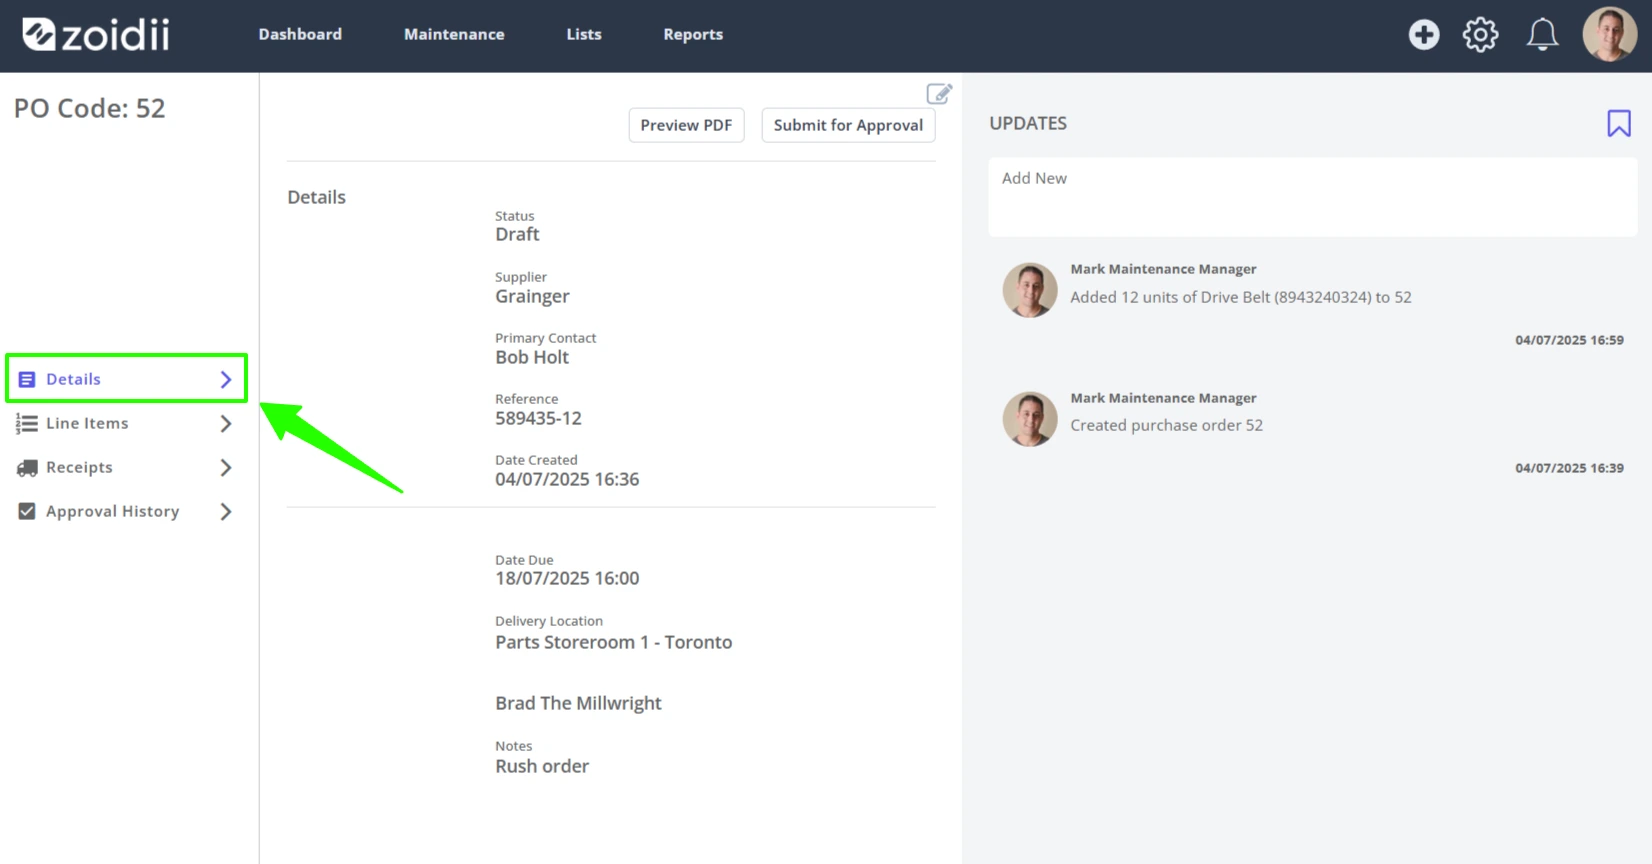Viewport: 1652px width, 864px height.
Task: Click the reference 589435-12
Action: point(538,418)
